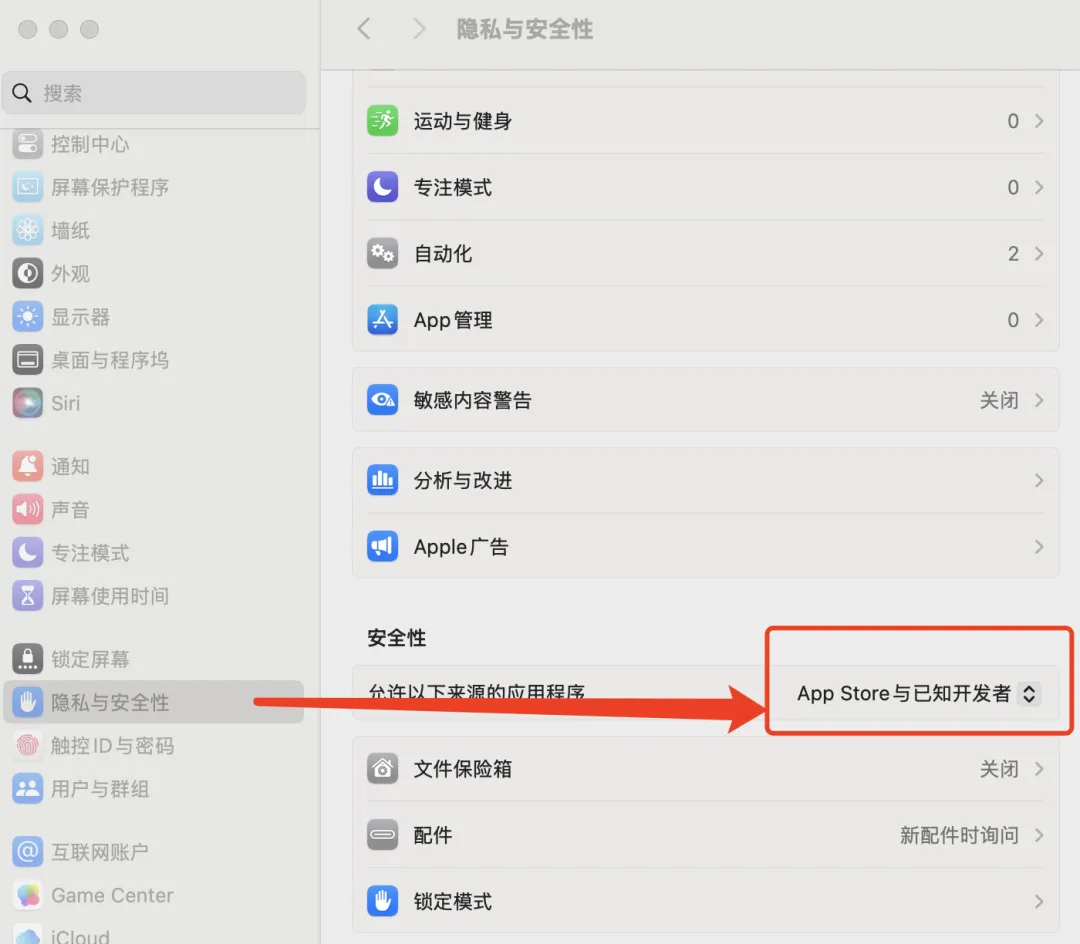
Task: Open Screen Time (屏幕使用时间) hourglass icon
Action: 28,596
